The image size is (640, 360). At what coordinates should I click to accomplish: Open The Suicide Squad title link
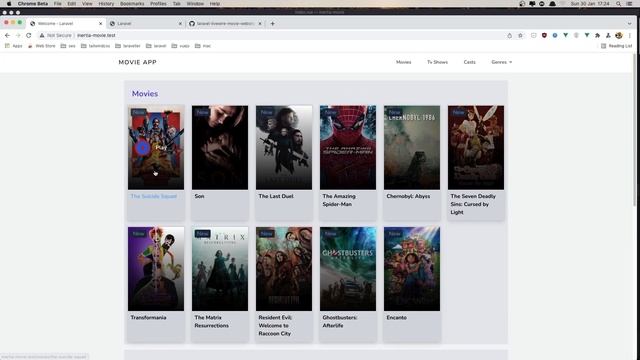point(154,196)
